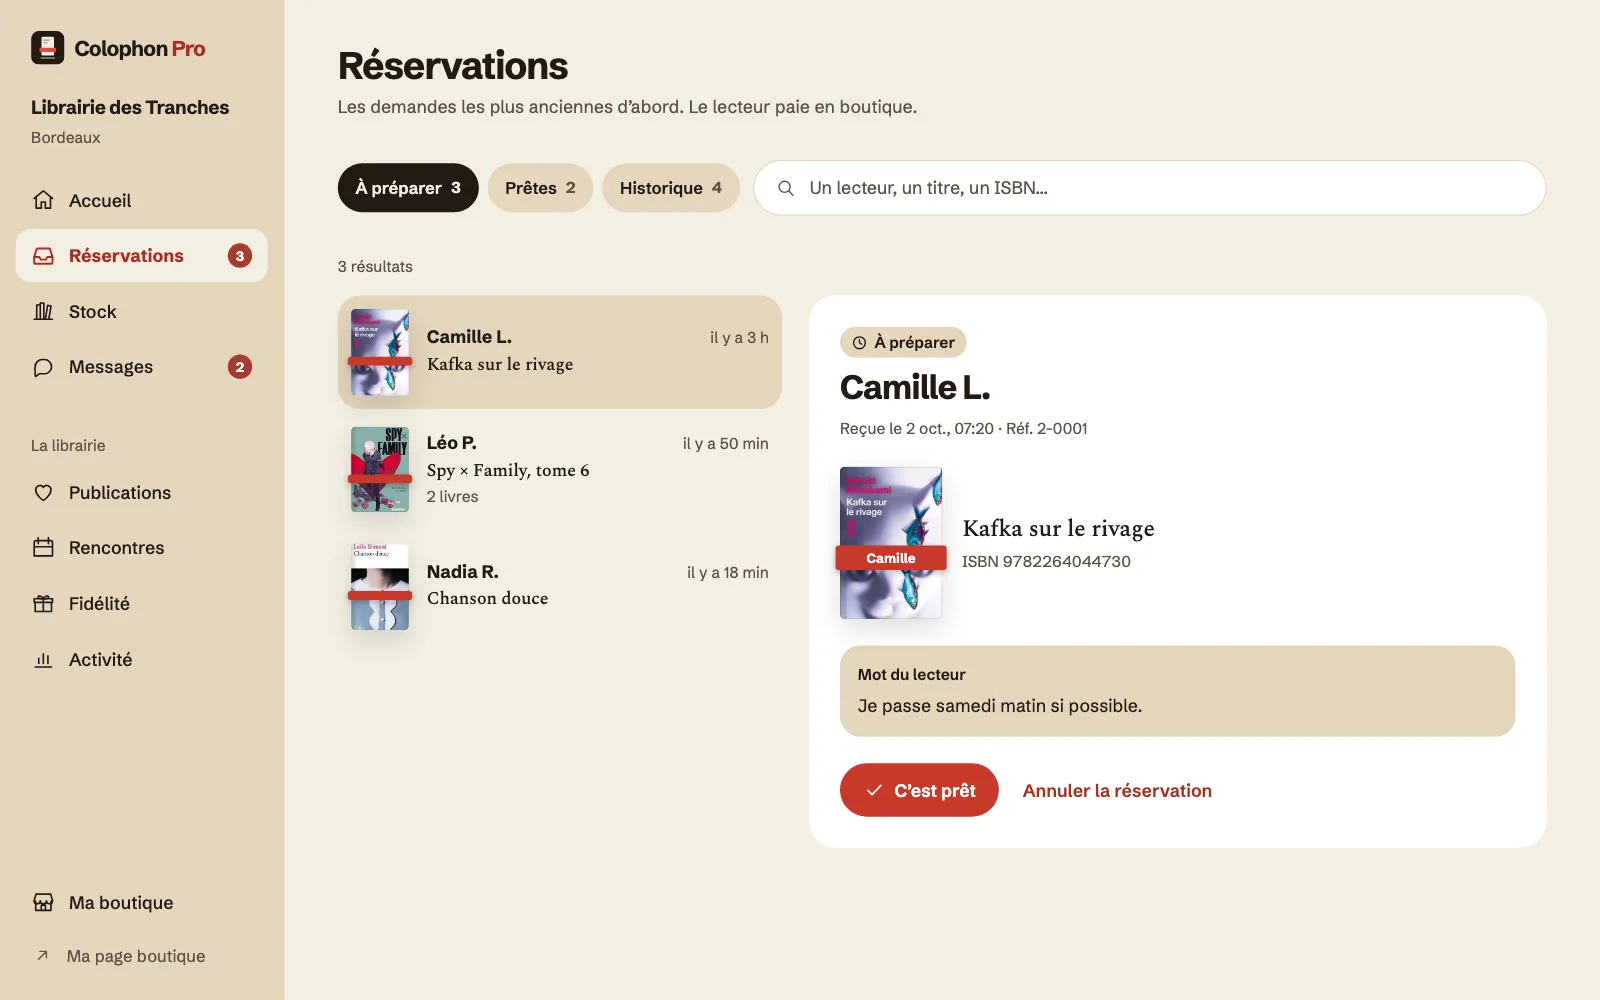Click the Ma boutique shop icon
Screen dimensions: 1600x1000
[43, 903]
